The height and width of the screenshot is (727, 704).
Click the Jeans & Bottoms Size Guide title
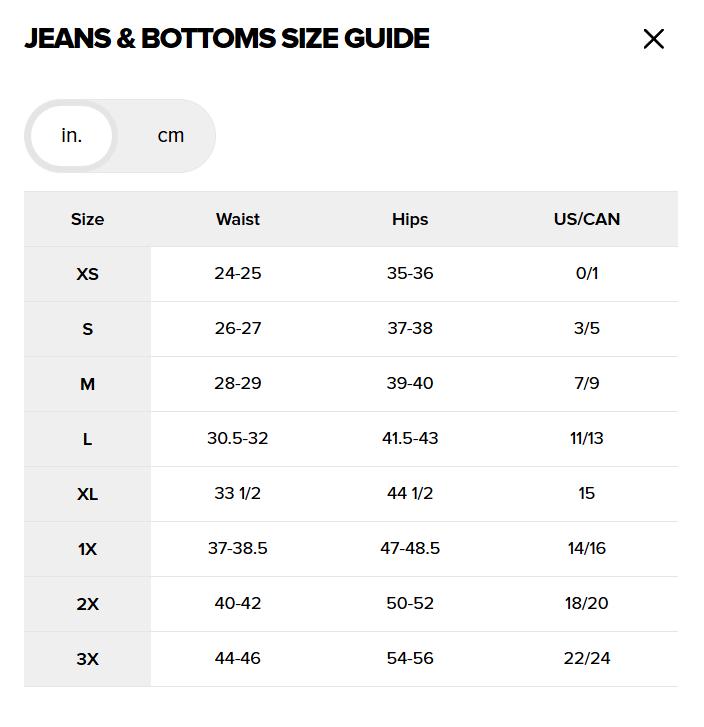point(227,39)
